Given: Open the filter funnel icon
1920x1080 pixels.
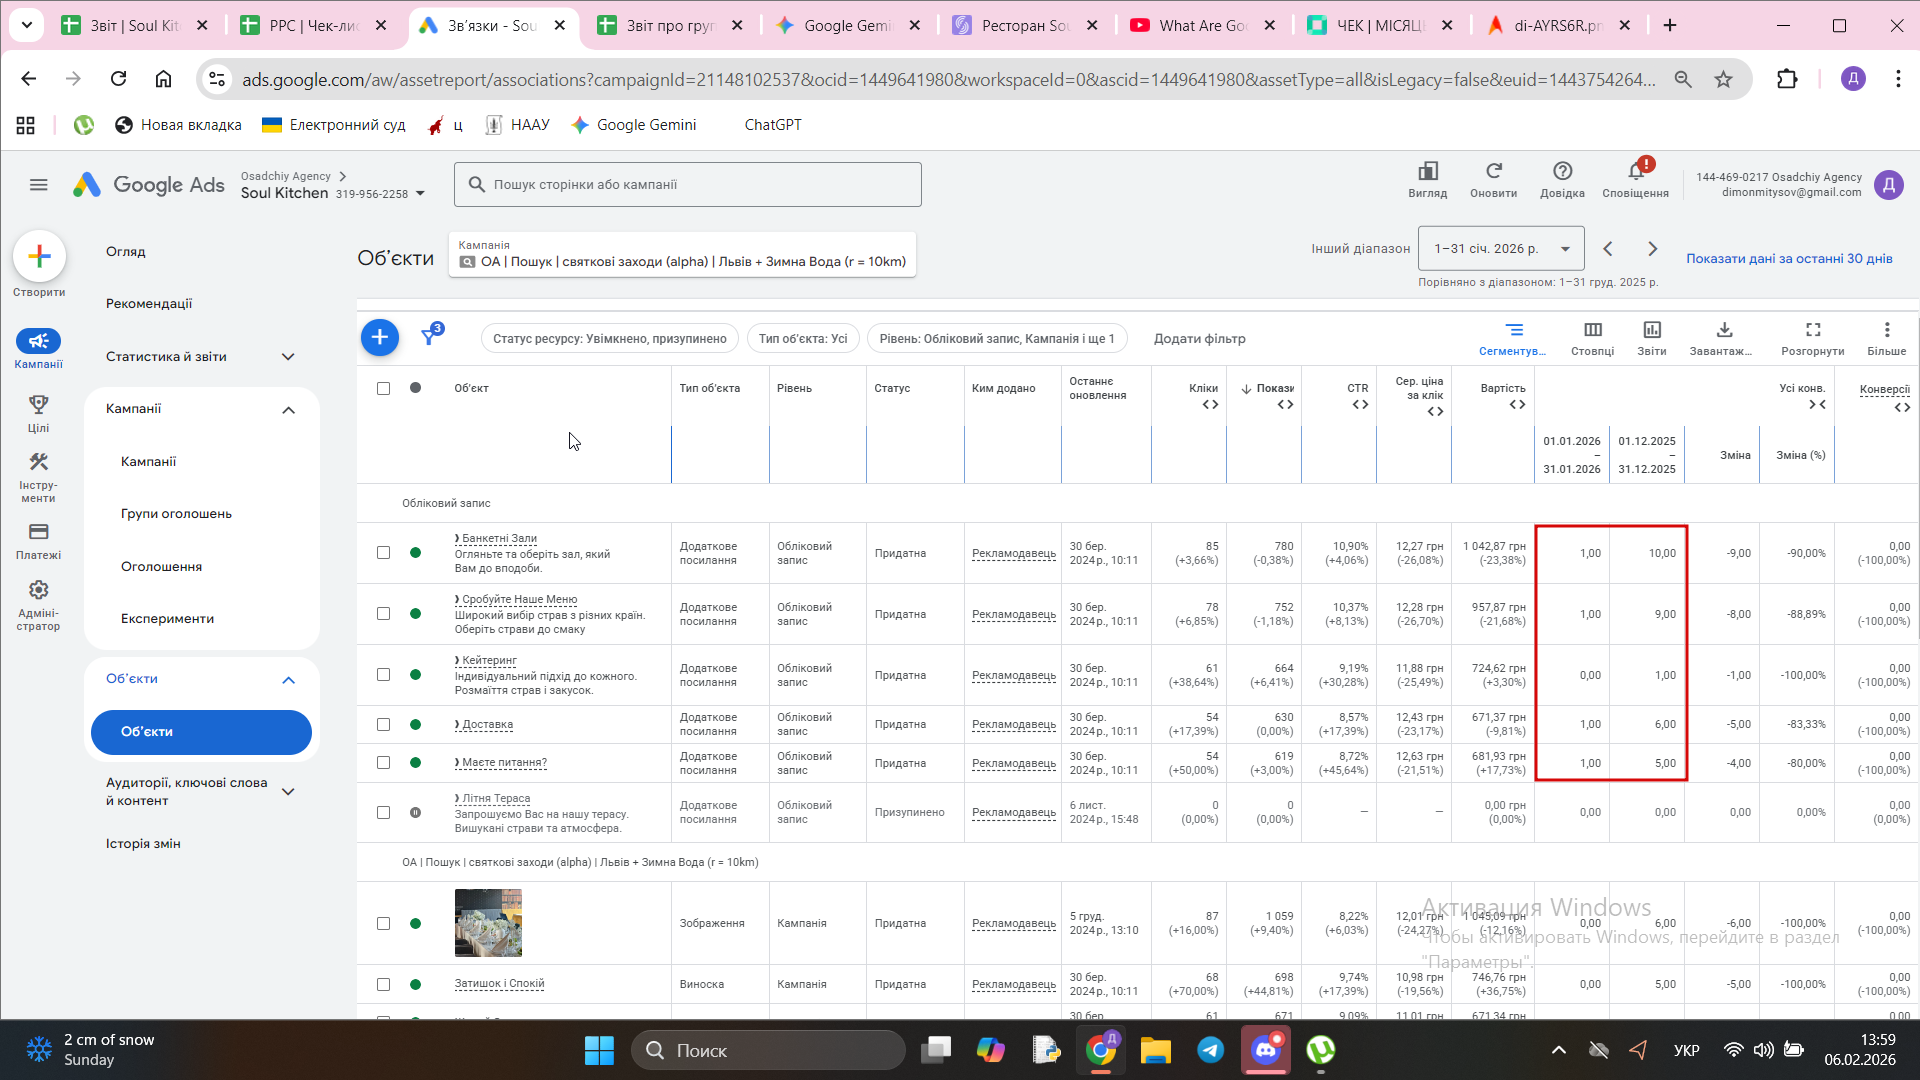Looking at the screenshot, I should (430, 337).
